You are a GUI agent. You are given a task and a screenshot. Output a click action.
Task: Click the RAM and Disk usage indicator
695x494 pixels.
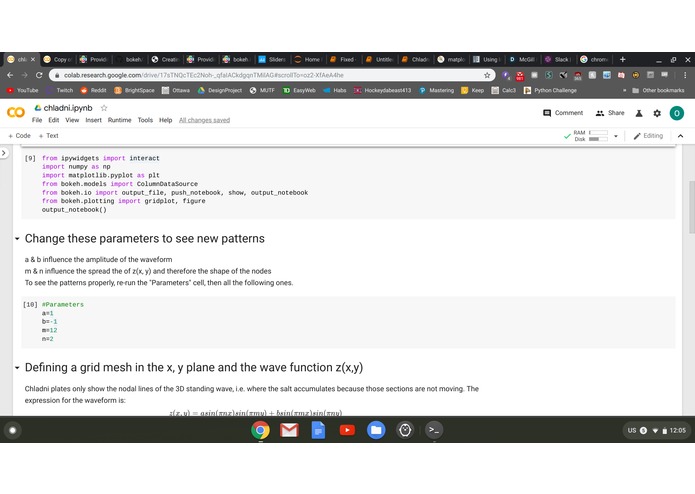tap(591, 136)
